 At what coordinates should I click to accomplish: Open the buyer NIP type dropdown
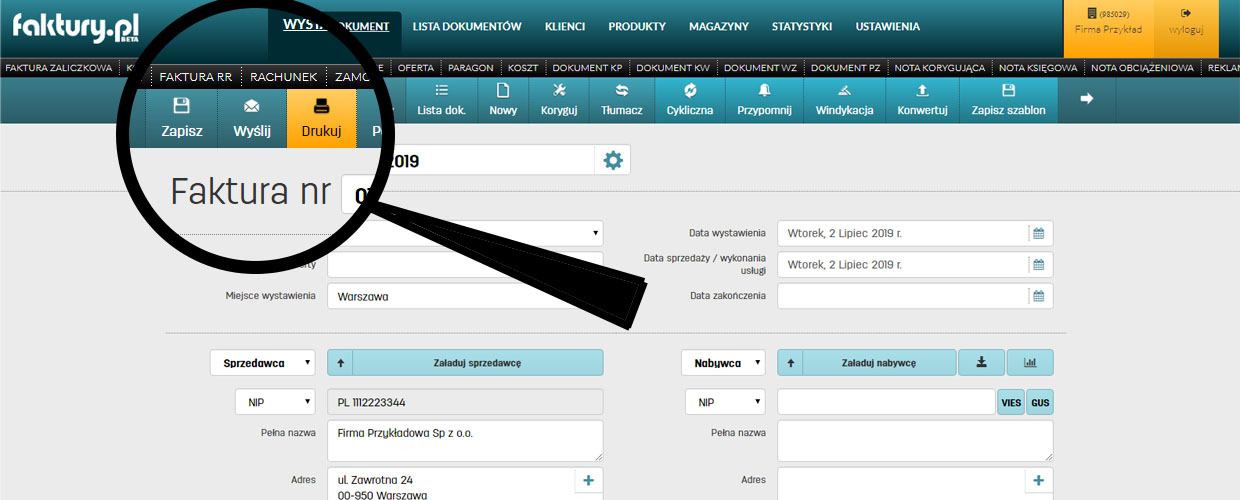point(725,402)
